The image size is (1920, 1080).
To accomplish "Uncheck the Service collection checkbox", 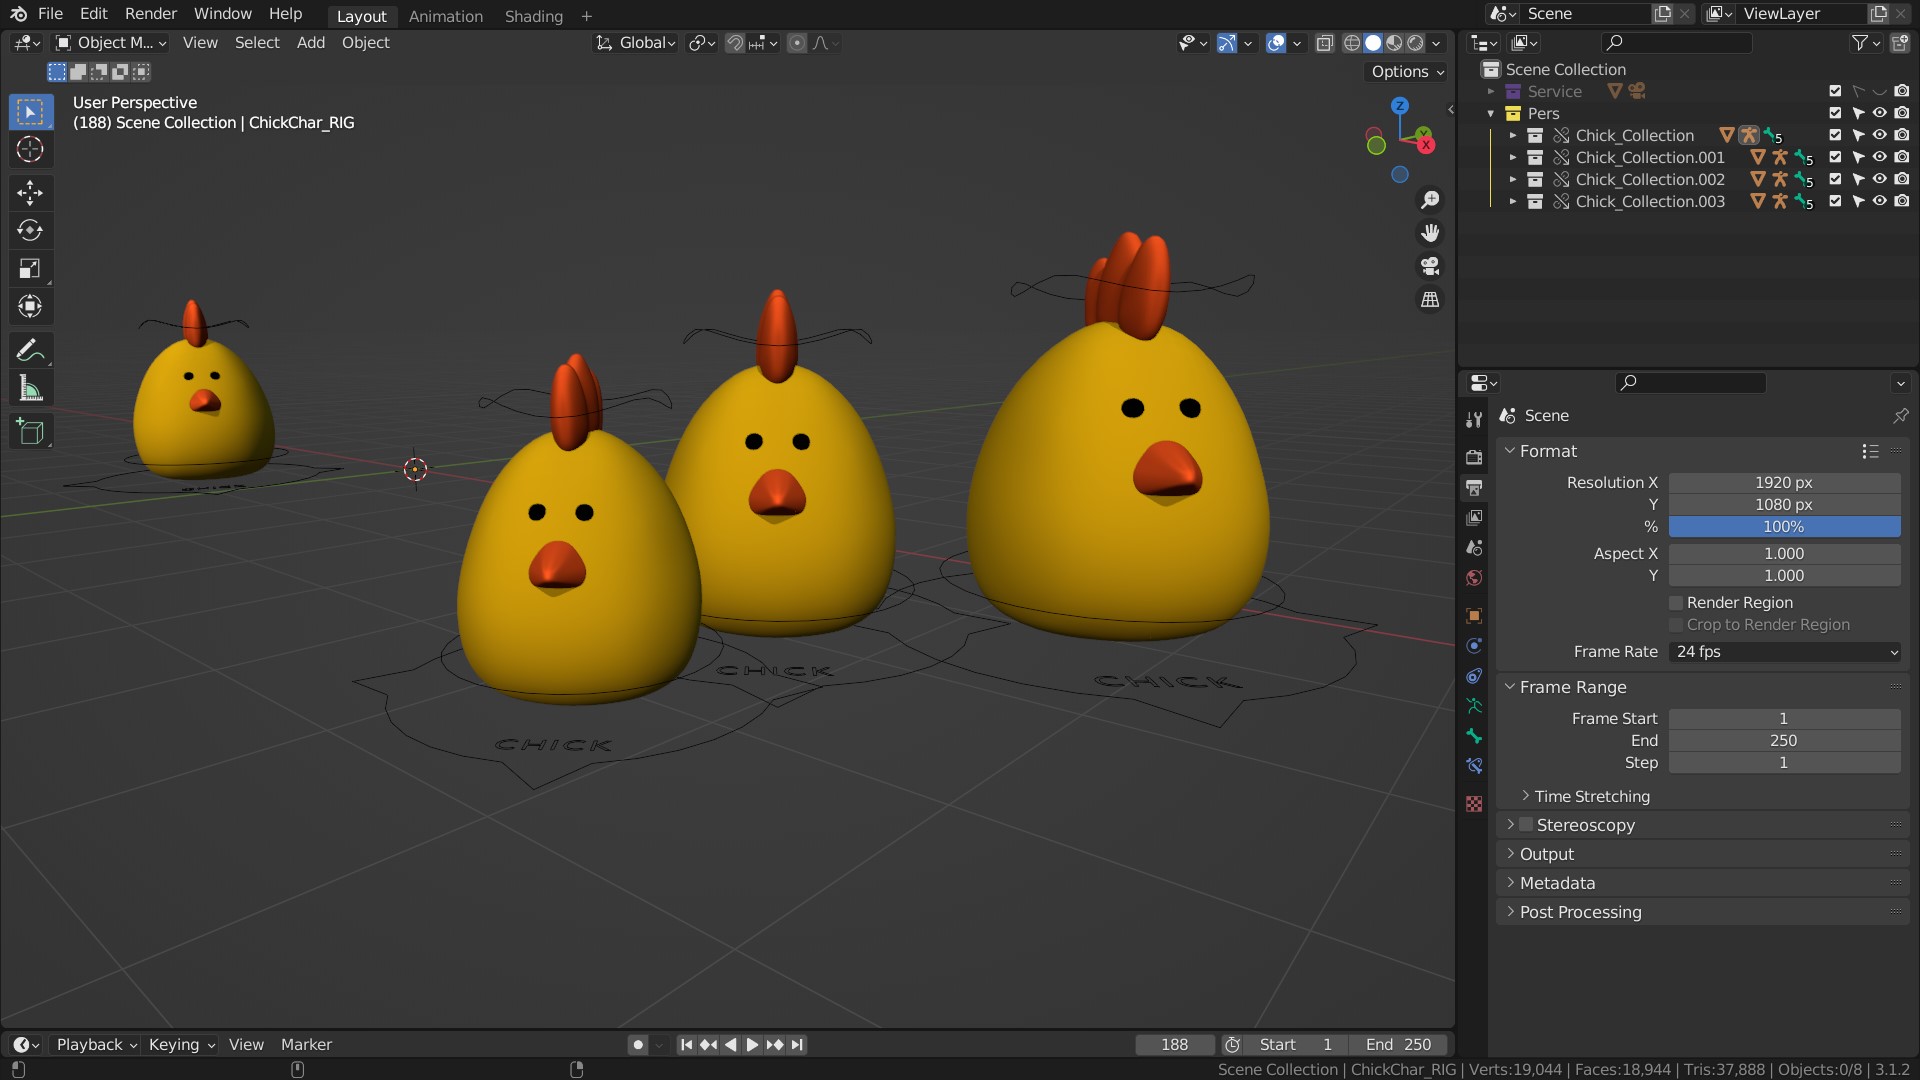I will 1835,90.
